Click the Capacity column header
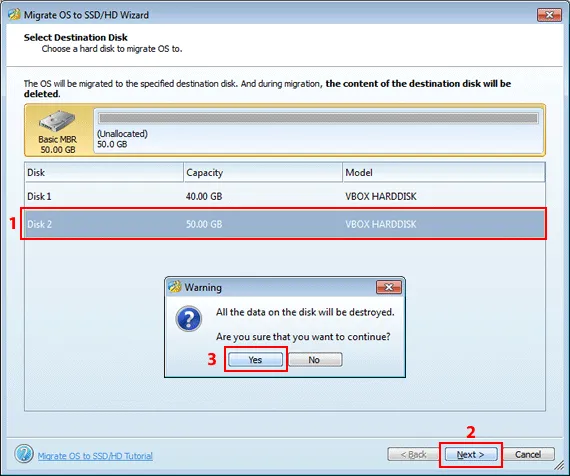This screenshot has width=570, height=476. pos(263,172)
